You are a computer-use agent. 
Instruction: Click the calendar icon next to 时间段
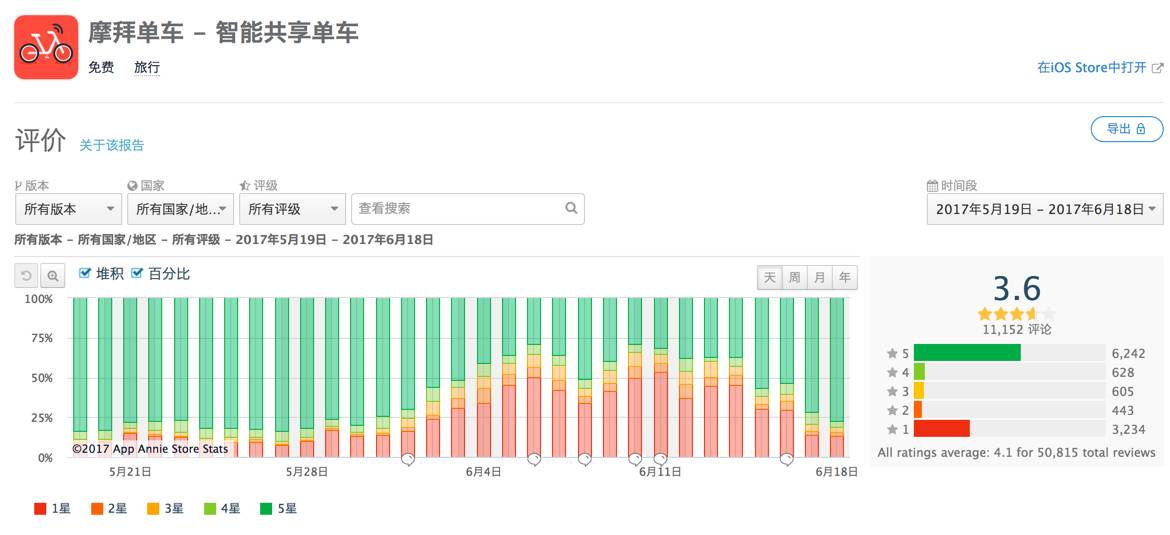click(x=932, y=186)
